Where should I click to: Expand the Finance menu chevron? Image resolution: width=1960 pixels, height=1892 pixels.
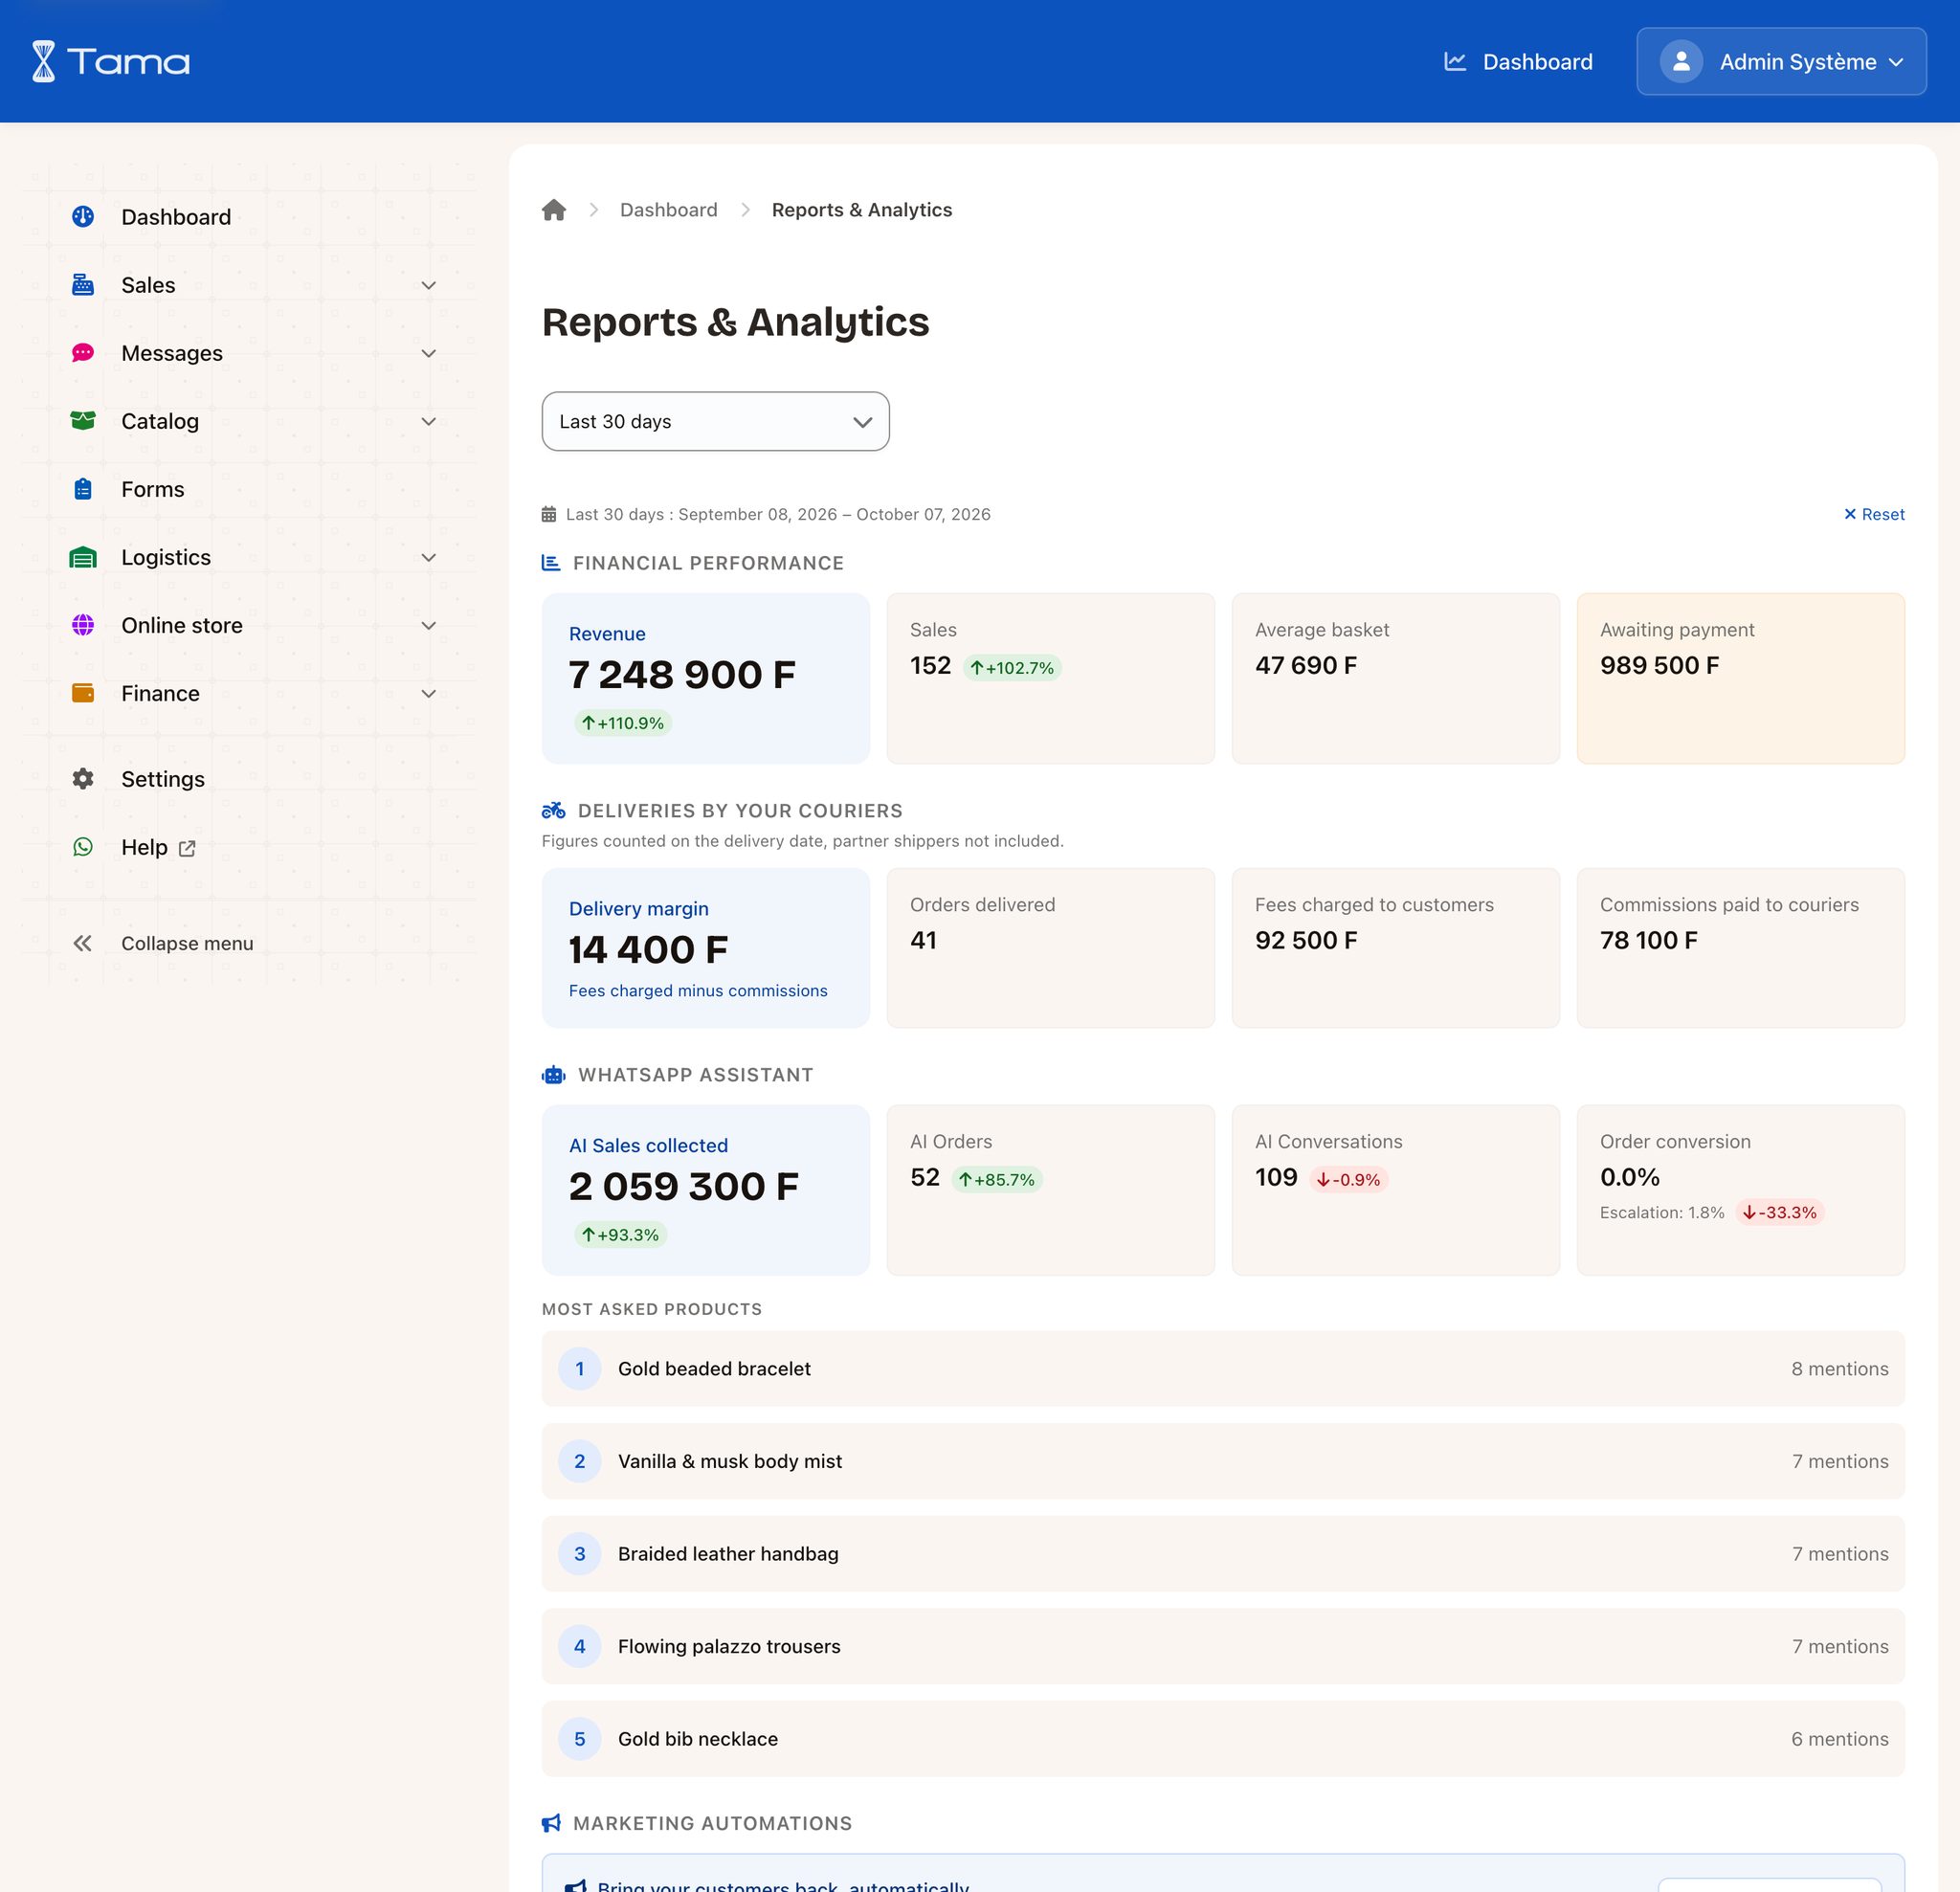(429, 692)
